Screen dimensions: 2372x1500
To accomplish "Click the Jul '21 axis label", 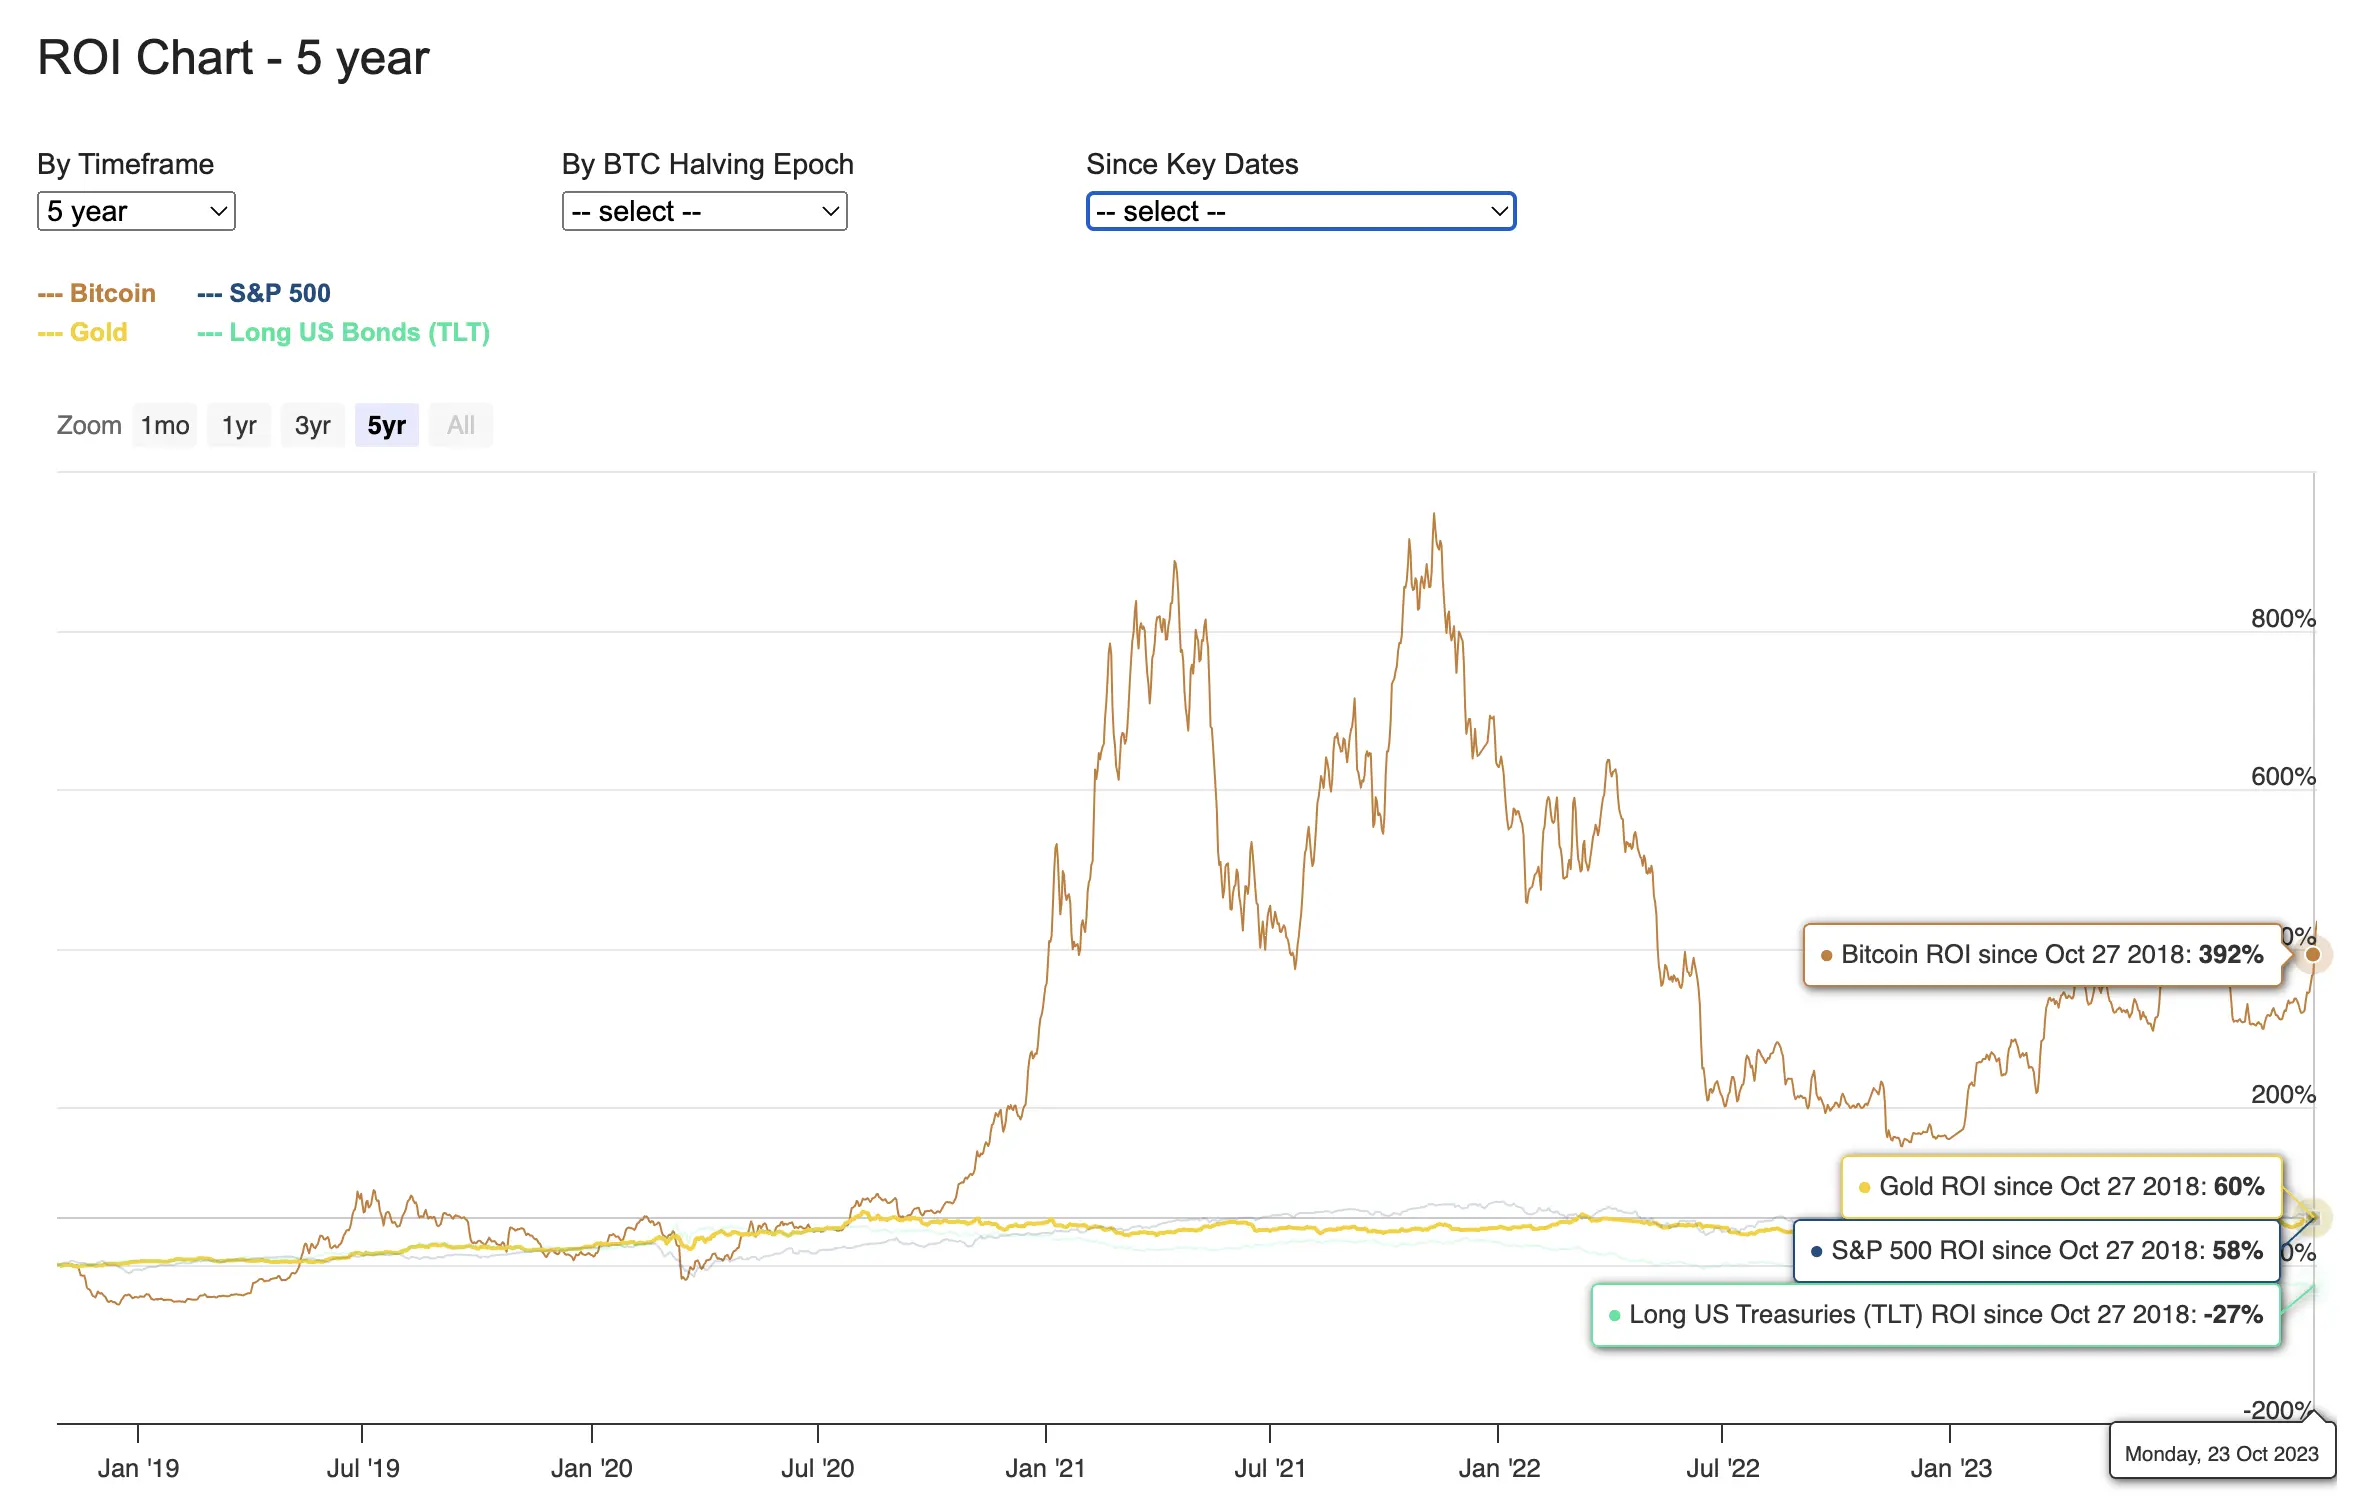I will click(1270, 1468).
